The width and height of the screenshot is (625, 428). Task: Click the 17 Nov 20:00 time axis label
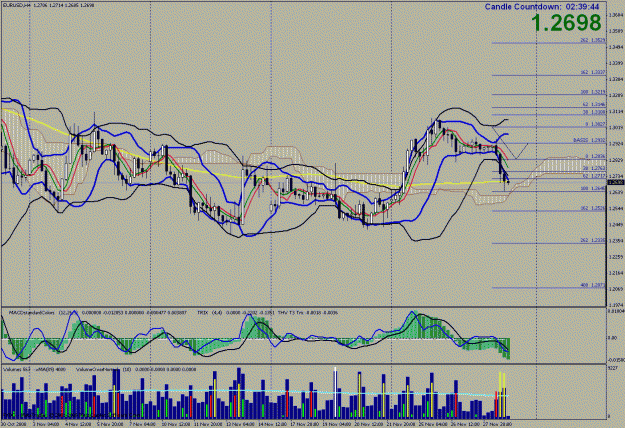[x=304, y=424]
